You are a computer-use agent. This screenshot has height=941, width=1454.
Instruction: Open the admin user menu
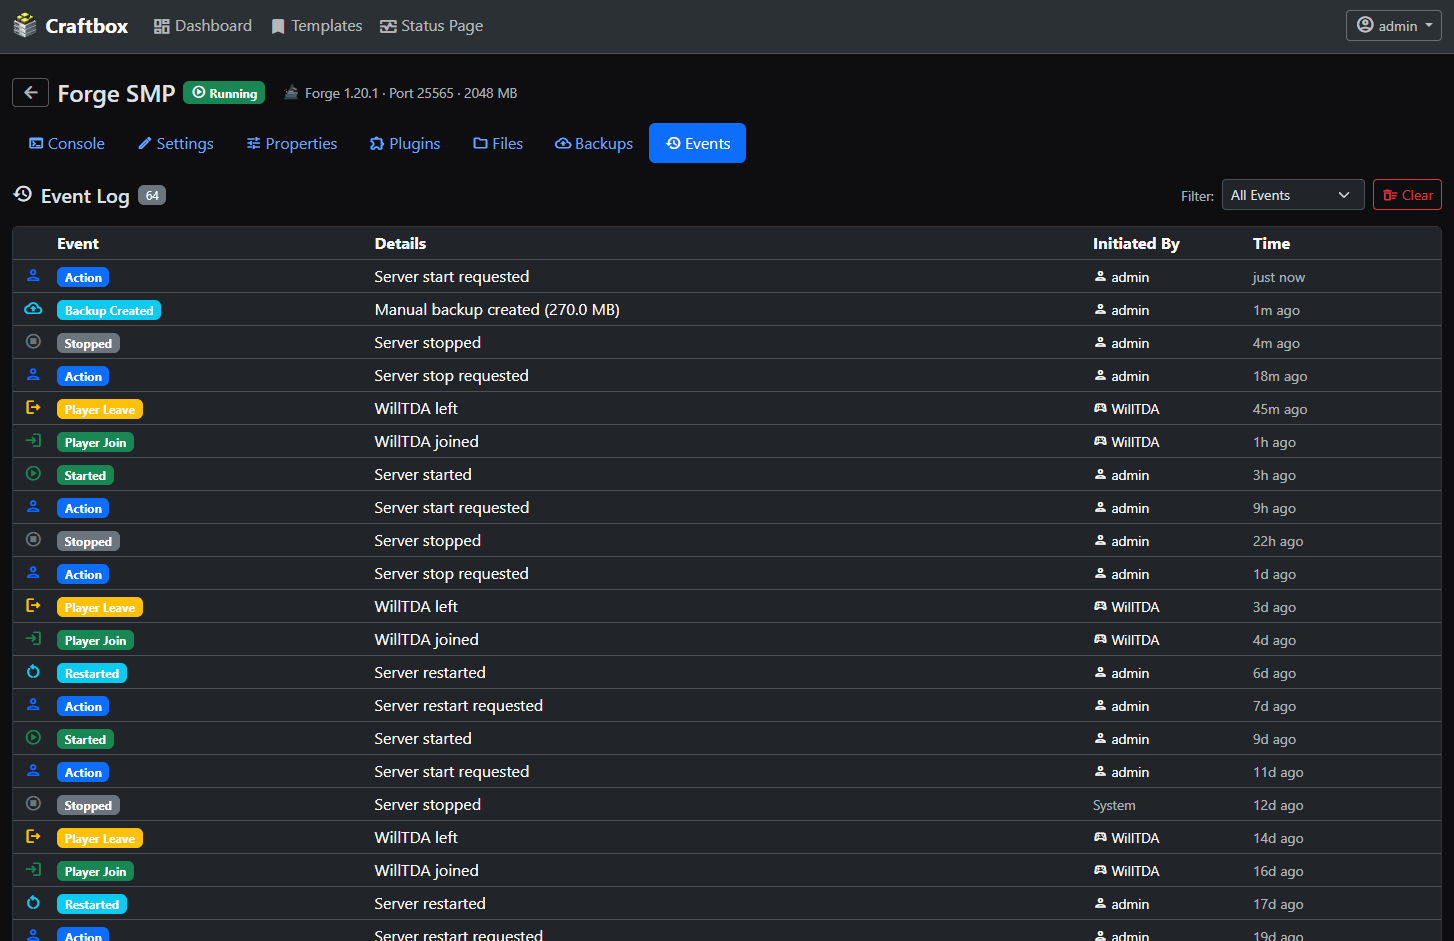(x=1393, y=26)
